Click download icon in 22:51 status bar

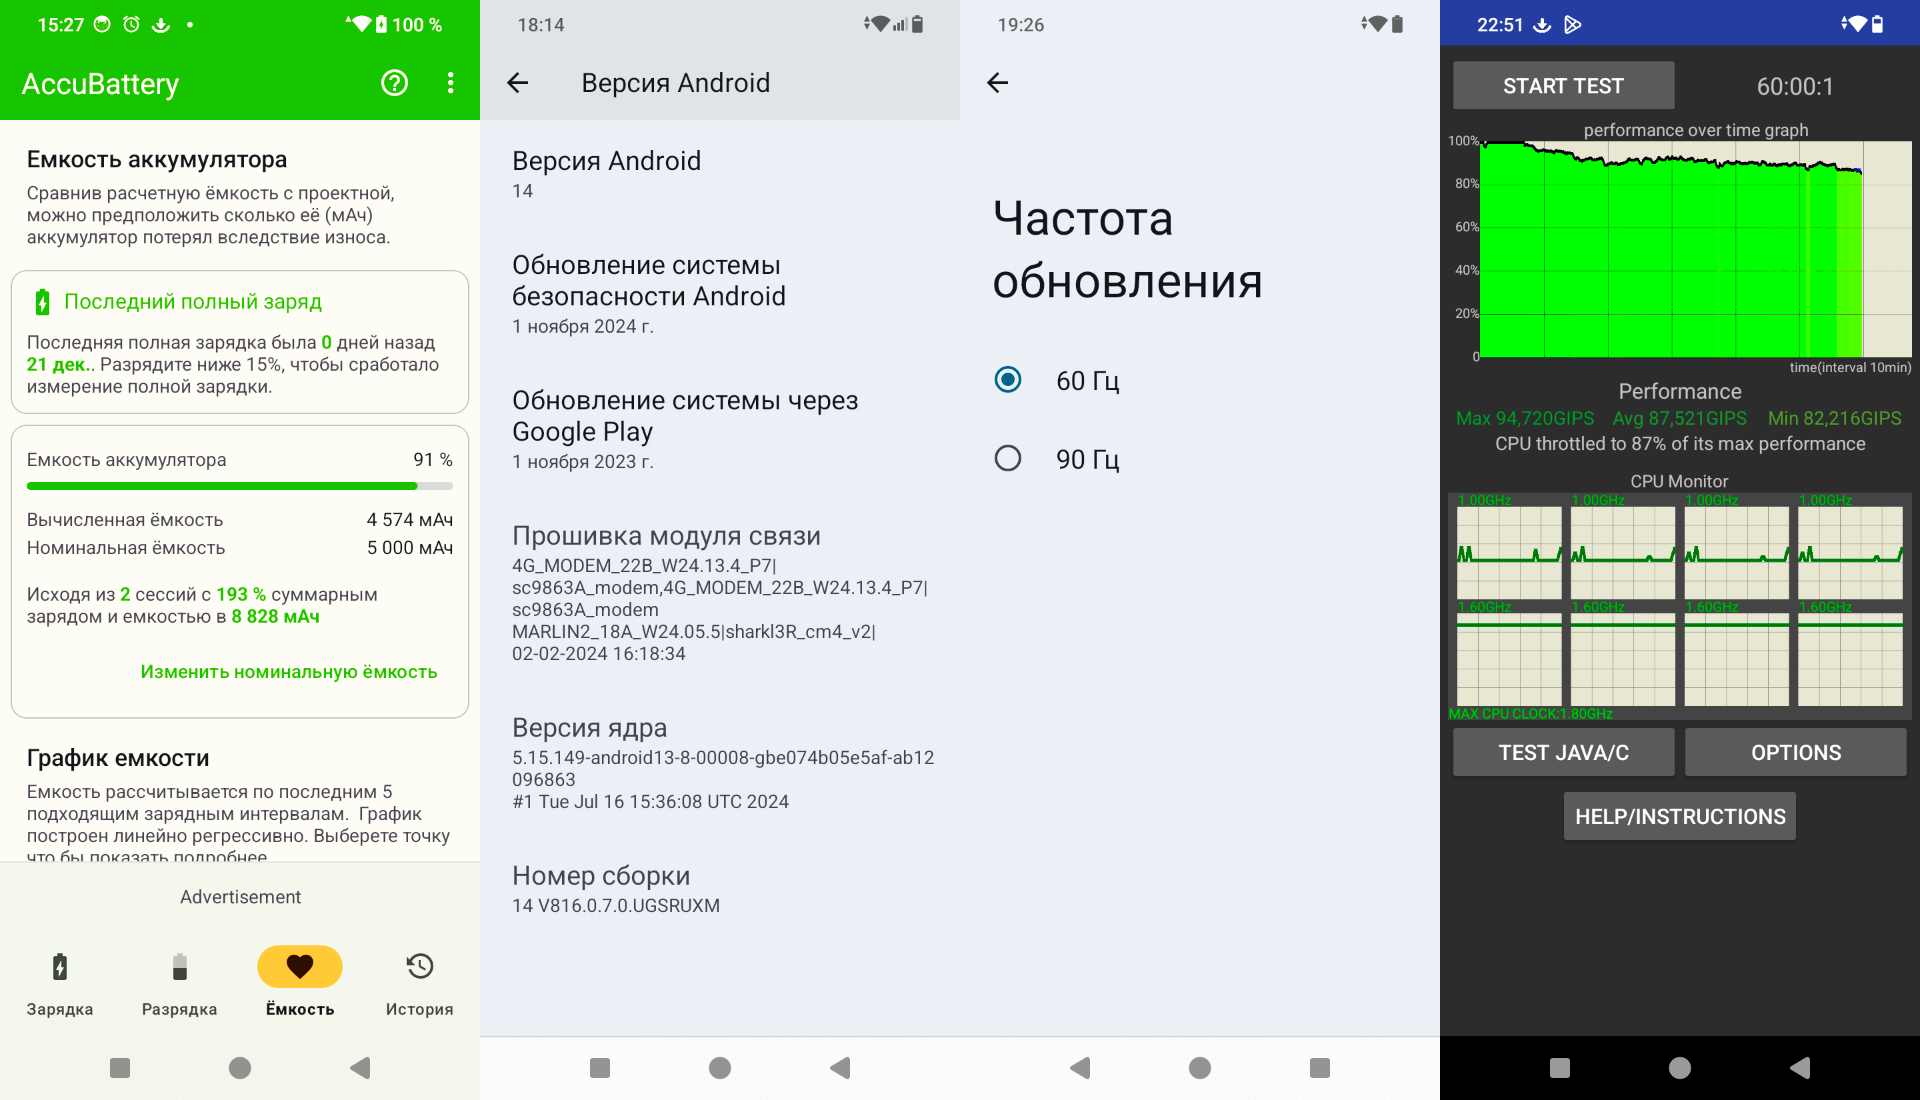pyautogui.click(x=1542, y=24)
